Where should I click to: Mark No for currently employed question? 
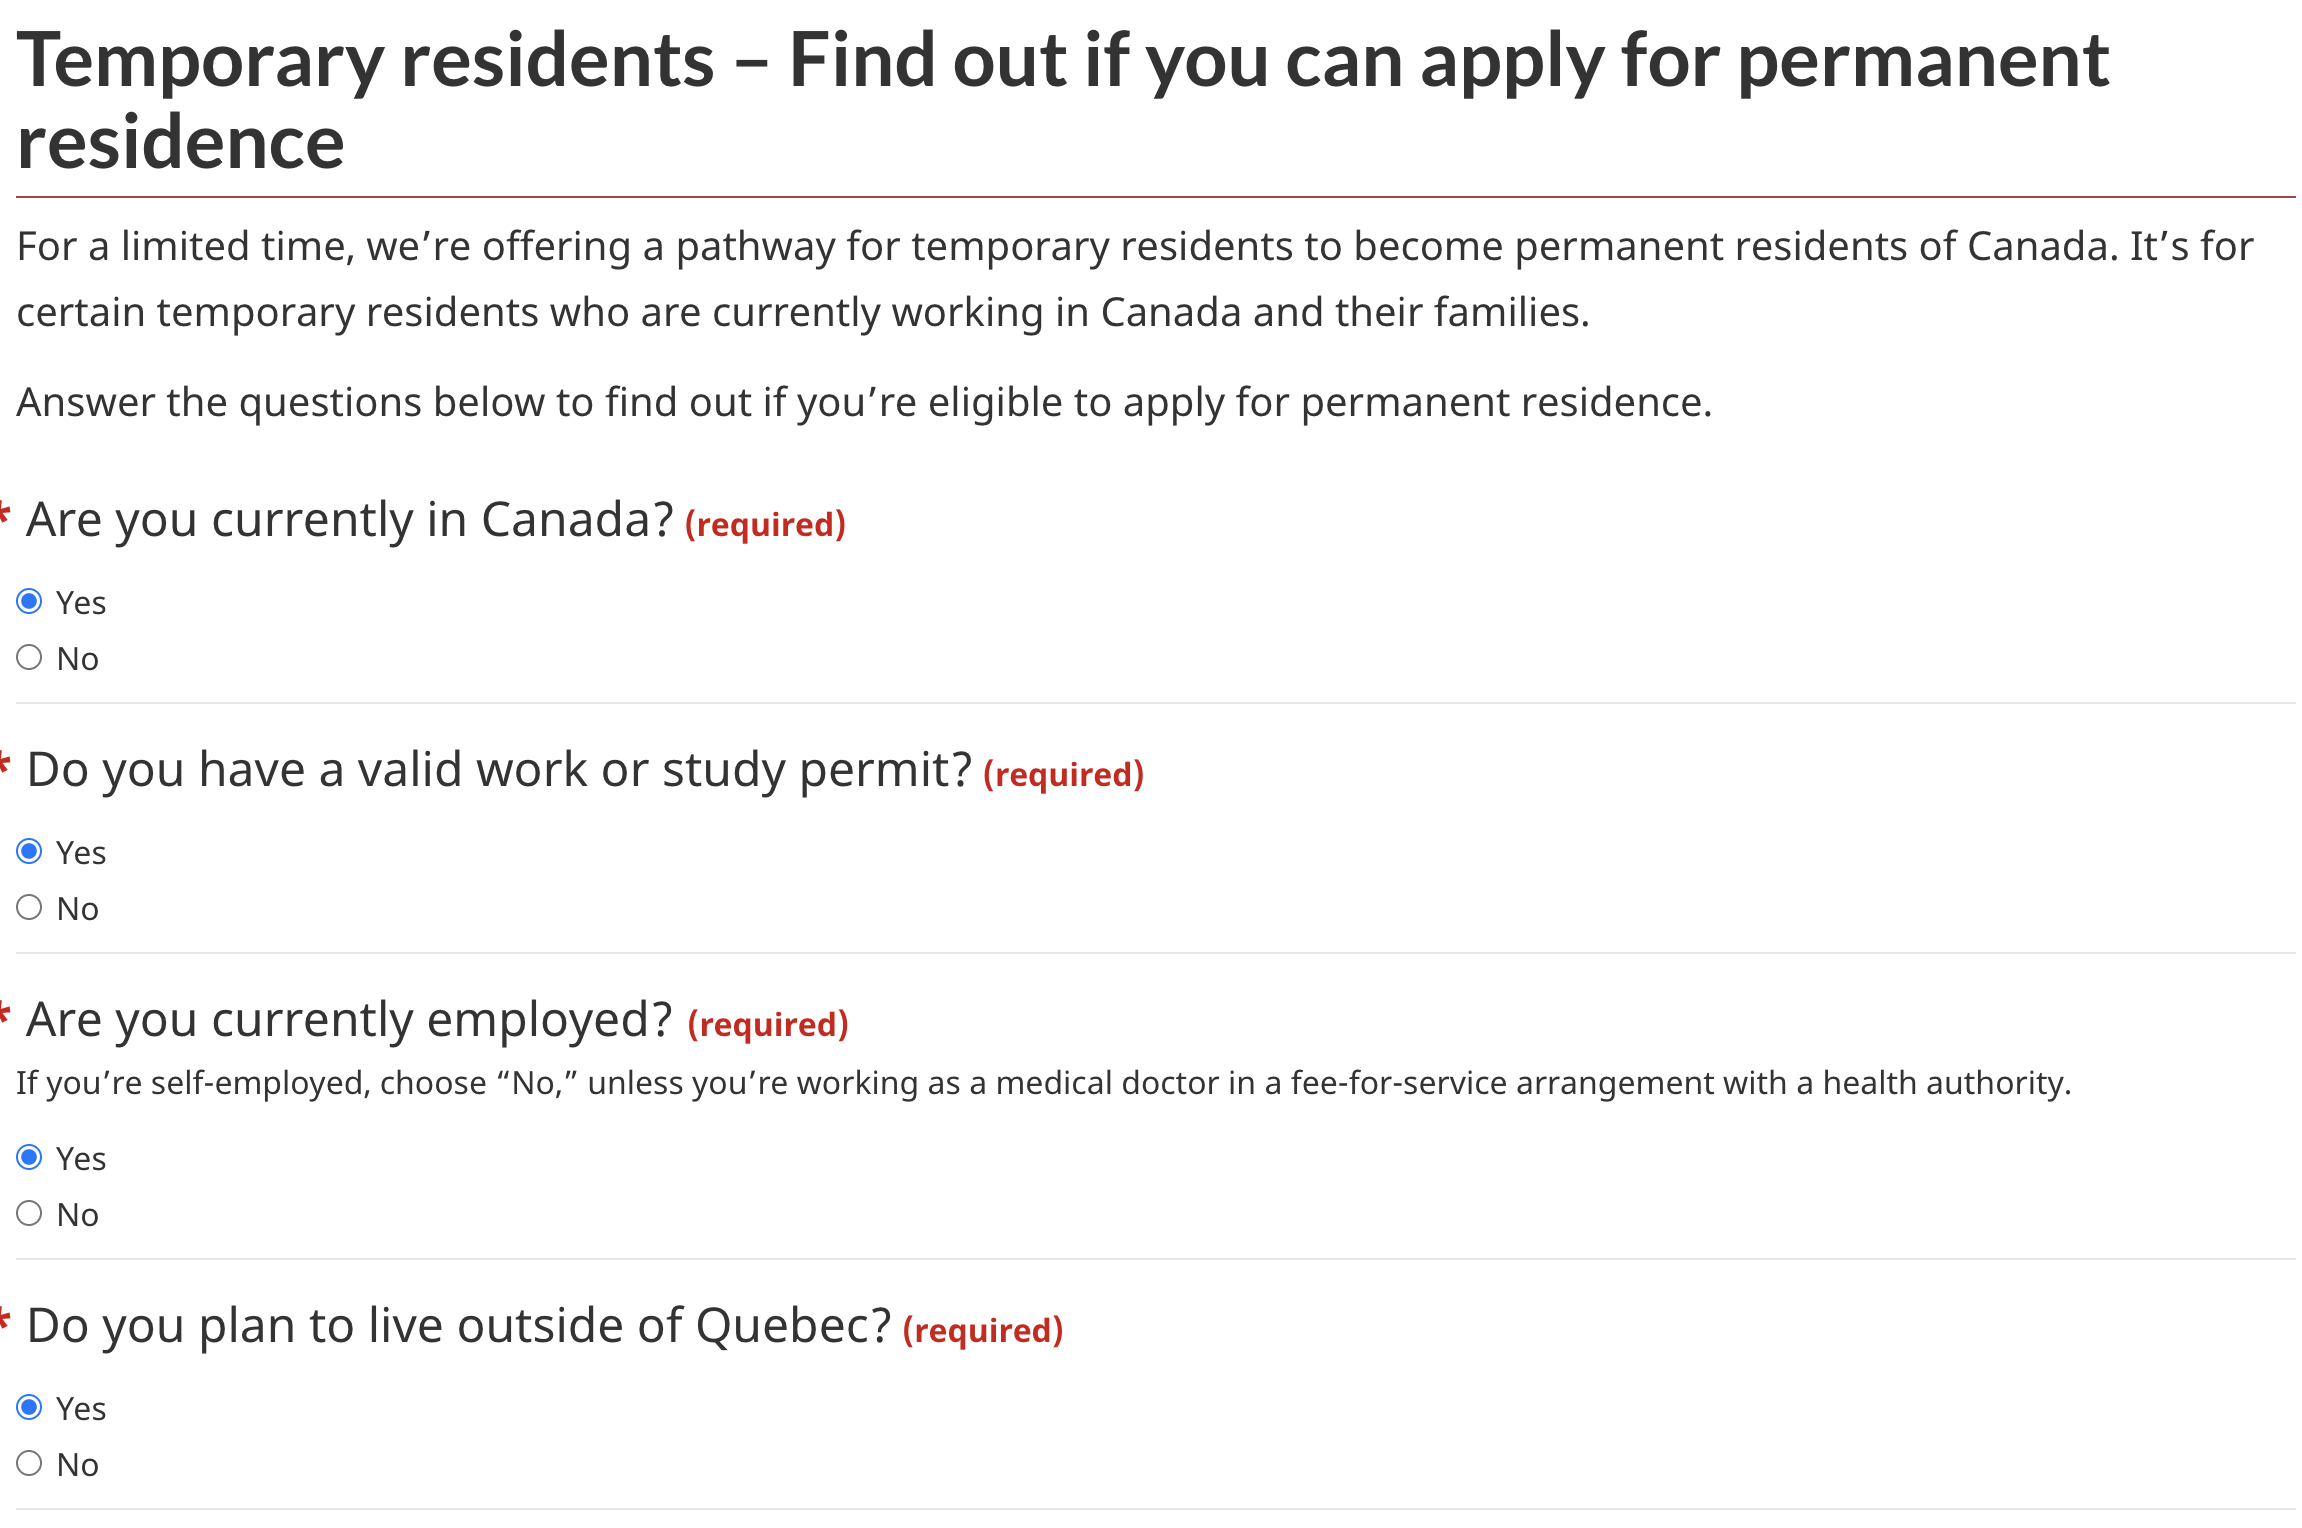click(30, 1213)
